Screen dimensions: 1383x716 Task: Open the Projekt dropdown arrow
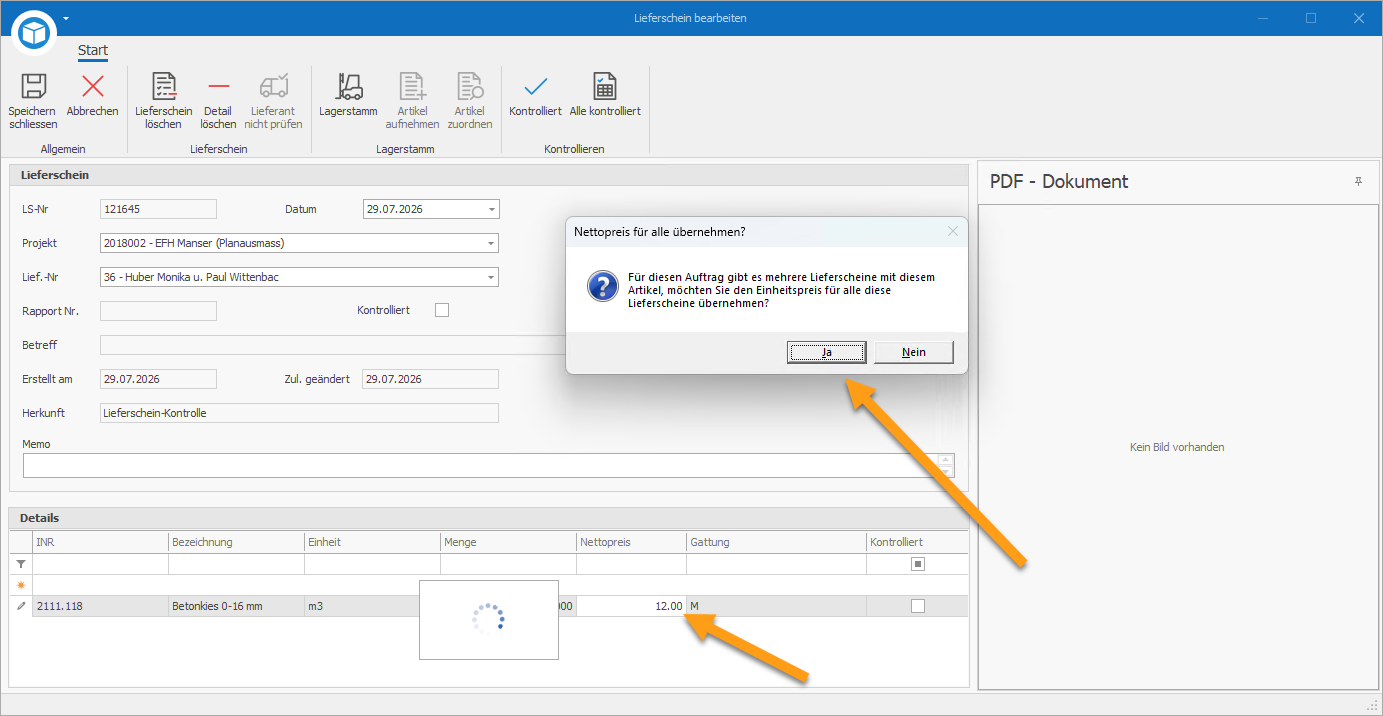click(x=491, y=243)
